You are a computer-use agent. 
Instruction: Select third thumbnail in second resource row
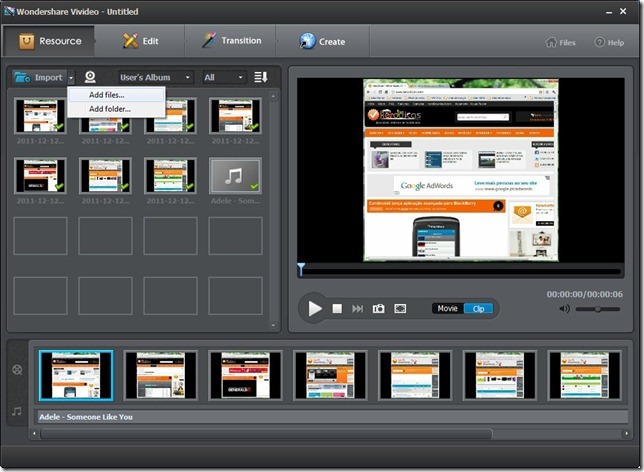[x=170, y=176]
